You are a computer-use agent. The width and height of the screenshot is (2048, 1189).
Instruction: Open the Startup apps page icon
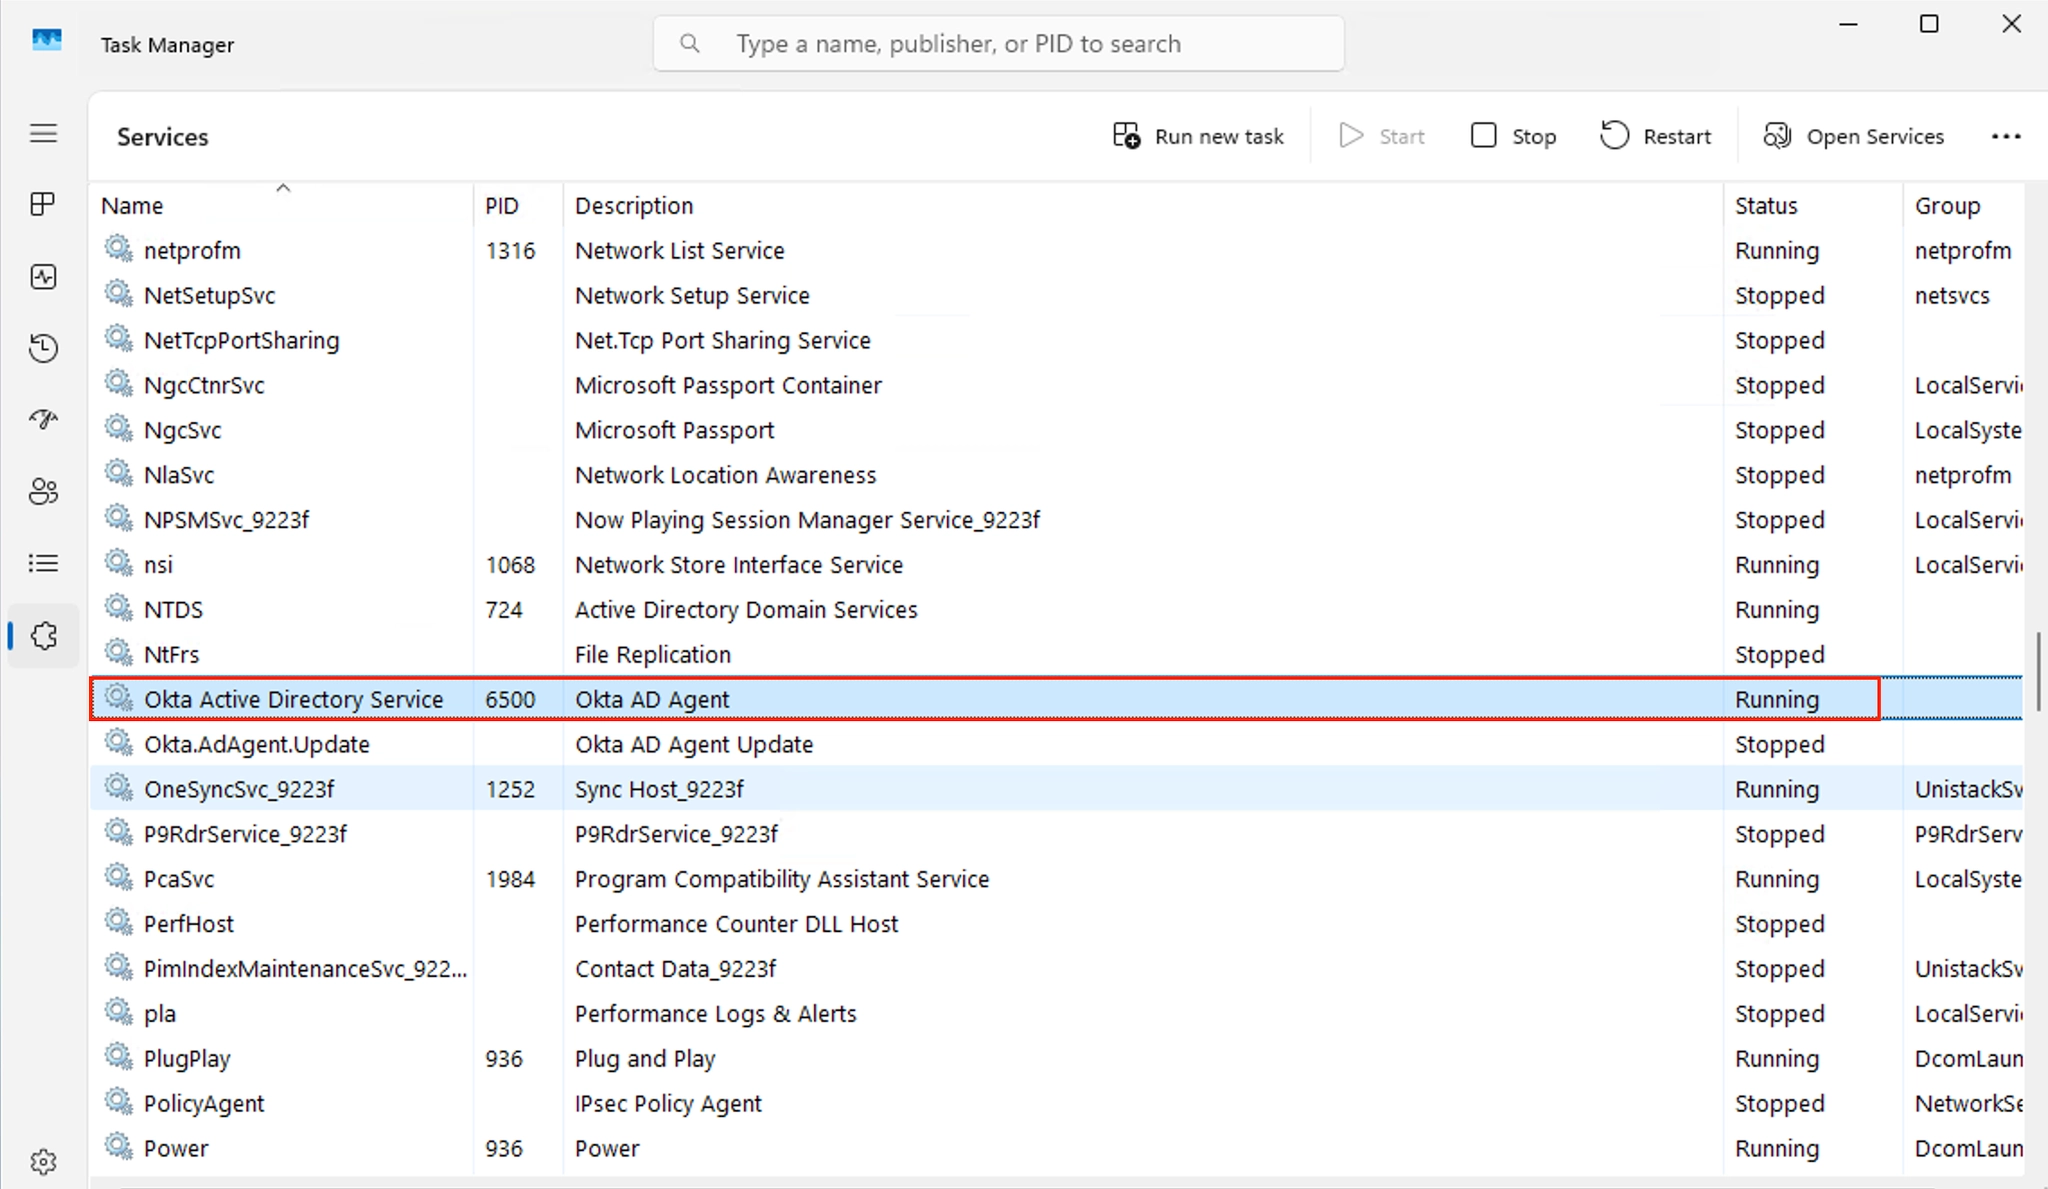pos(43,420)
